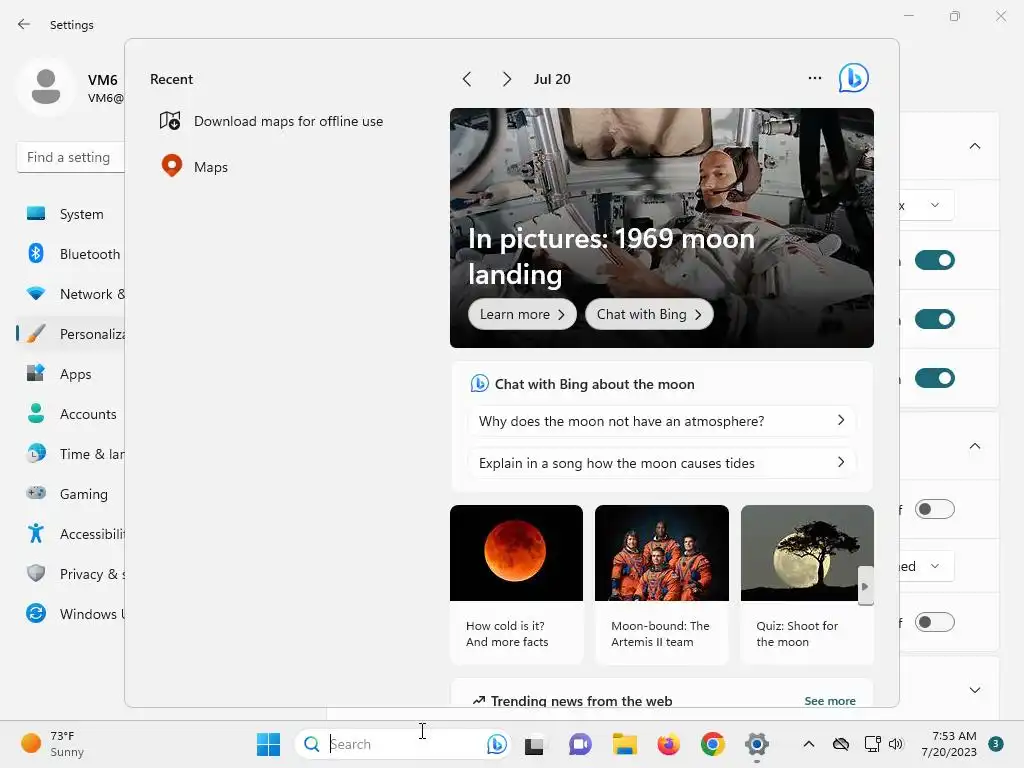This screenshot has width=1024, height=768.
Task: Turn on the last disabled toggle in Settings
Action: pos(935,622)
